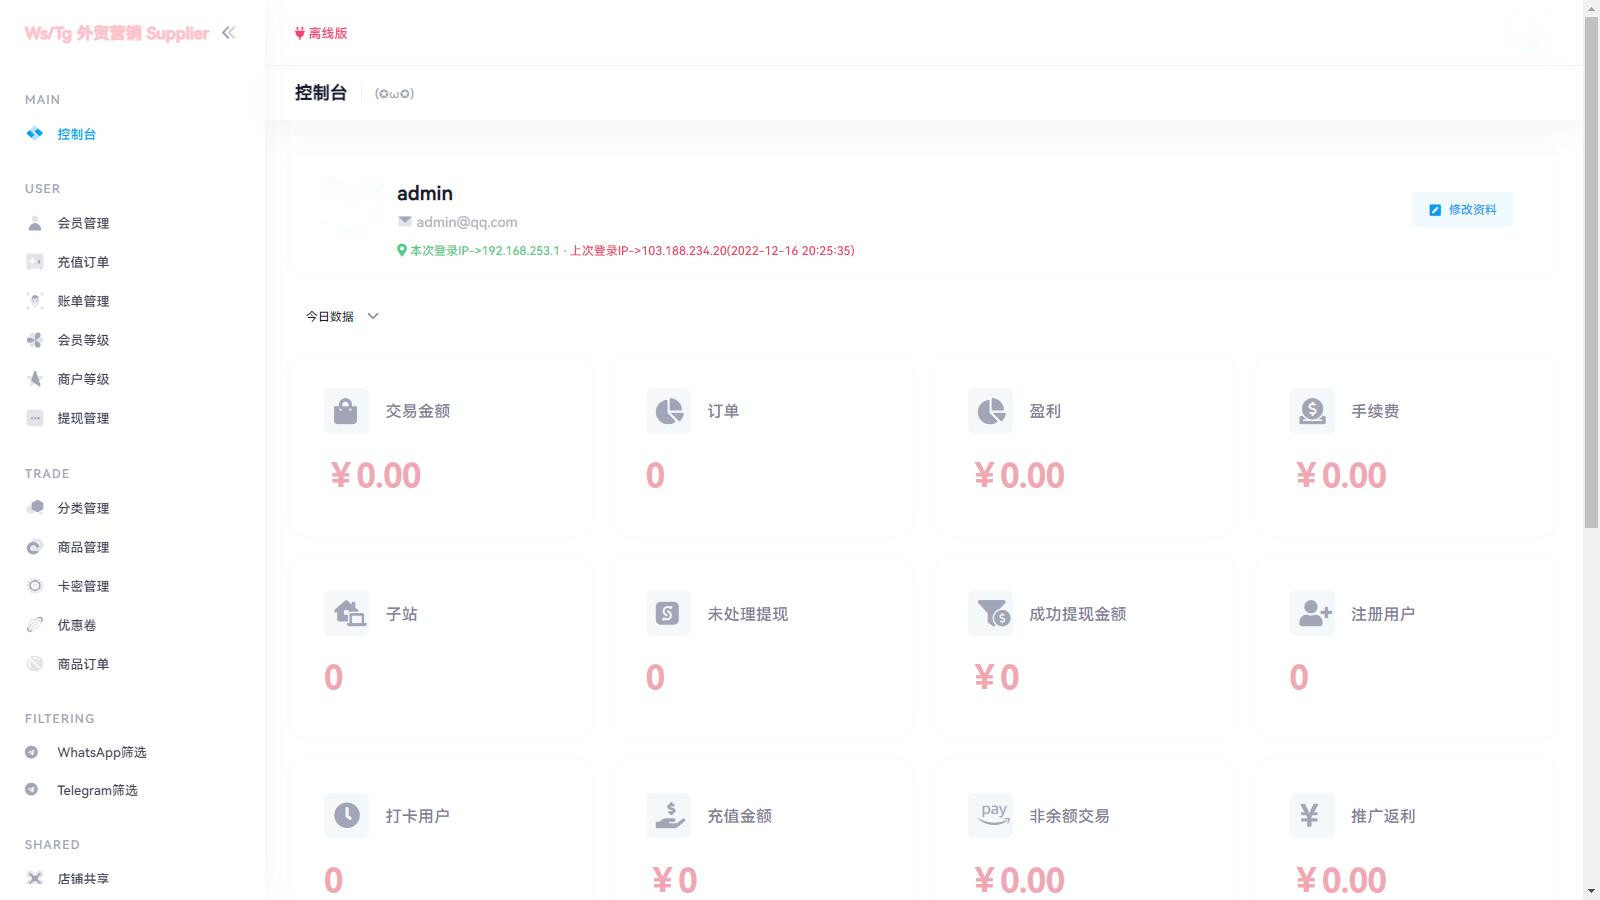Go to WhatsApp筛选 page

102,752
